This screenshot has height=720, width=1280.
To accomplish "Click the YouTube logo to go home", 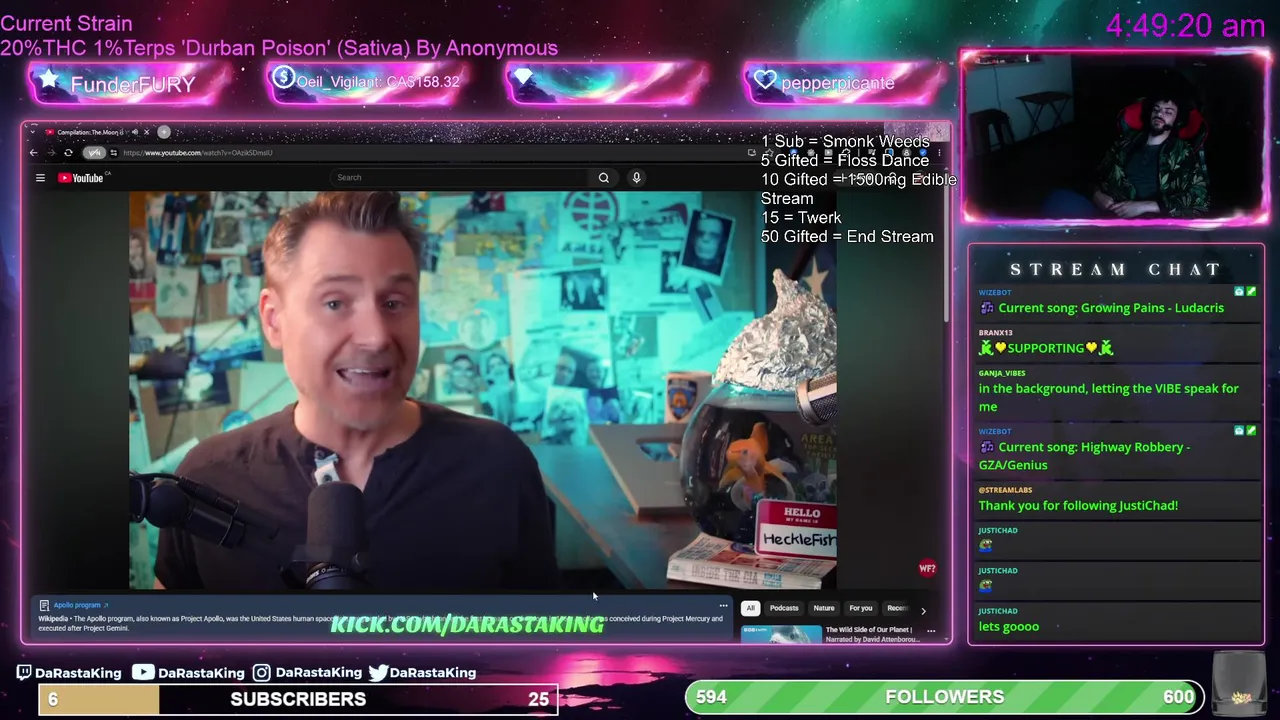I will point(83,178).
